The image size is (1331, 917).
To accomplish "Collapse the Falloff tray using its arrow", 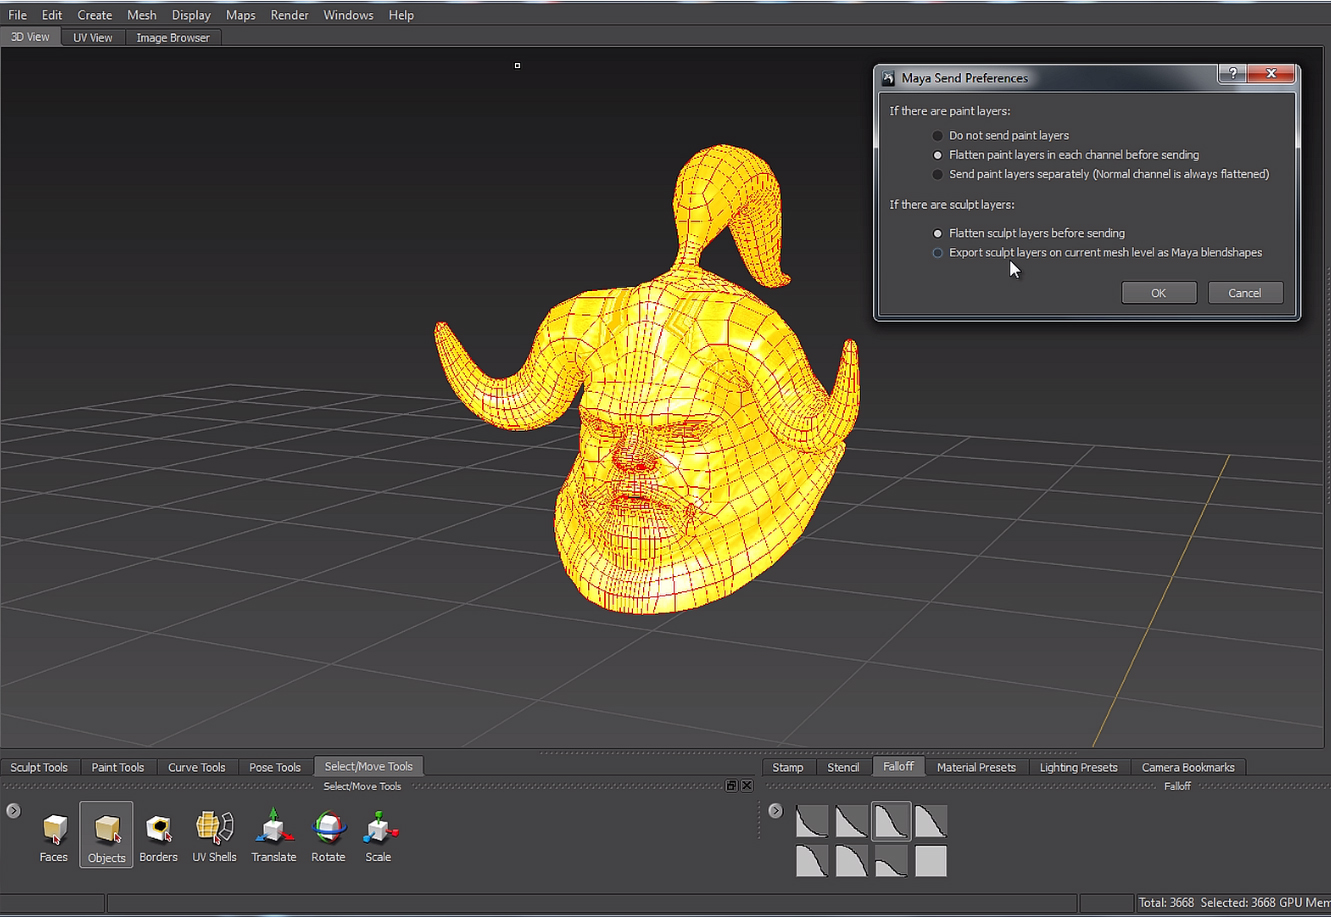I will pos(776,810).
